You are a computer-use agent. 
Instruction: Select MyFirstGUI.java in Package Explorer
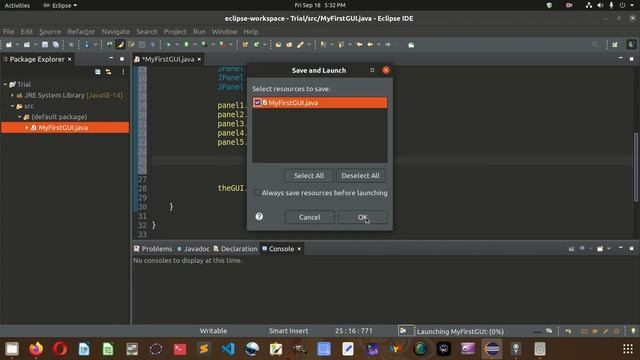tap(65, 128)
